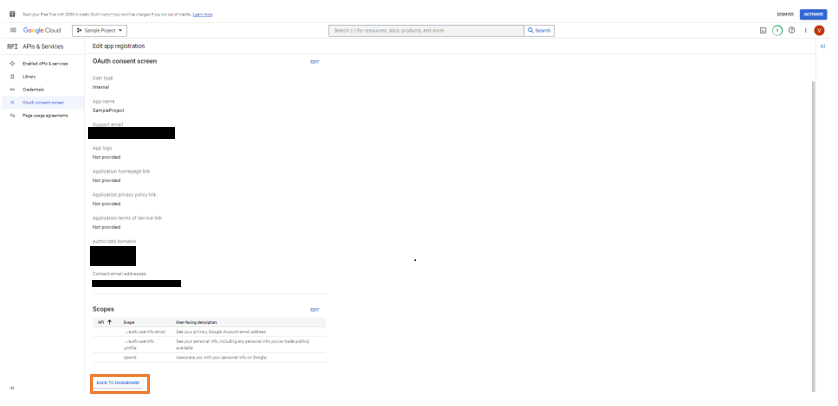Click Back to Dashboard button

pos(119,383)
